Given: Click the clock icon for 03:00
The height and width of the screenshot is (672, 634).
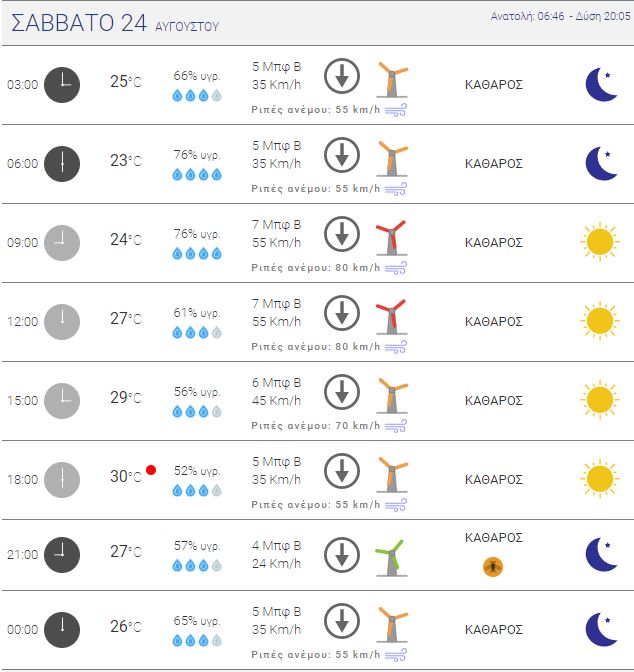Looking at the screenshot, I should (x=62, y=85).
